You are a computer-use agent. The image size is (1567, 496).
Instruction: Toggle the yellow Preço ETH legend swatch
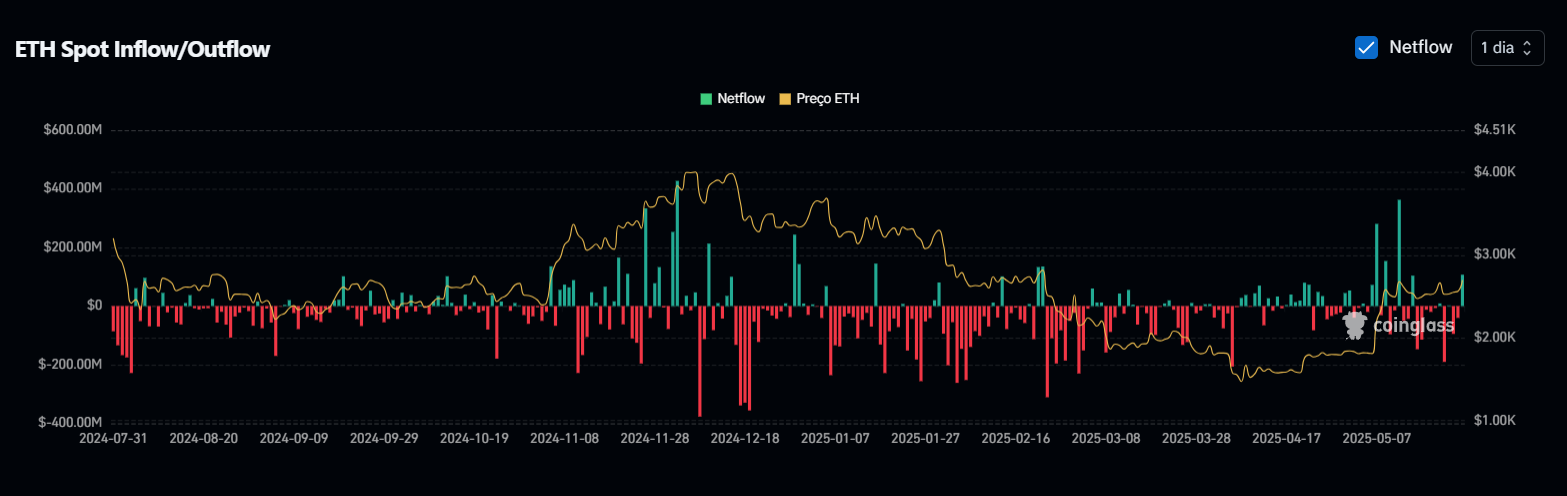pos(785,99)
